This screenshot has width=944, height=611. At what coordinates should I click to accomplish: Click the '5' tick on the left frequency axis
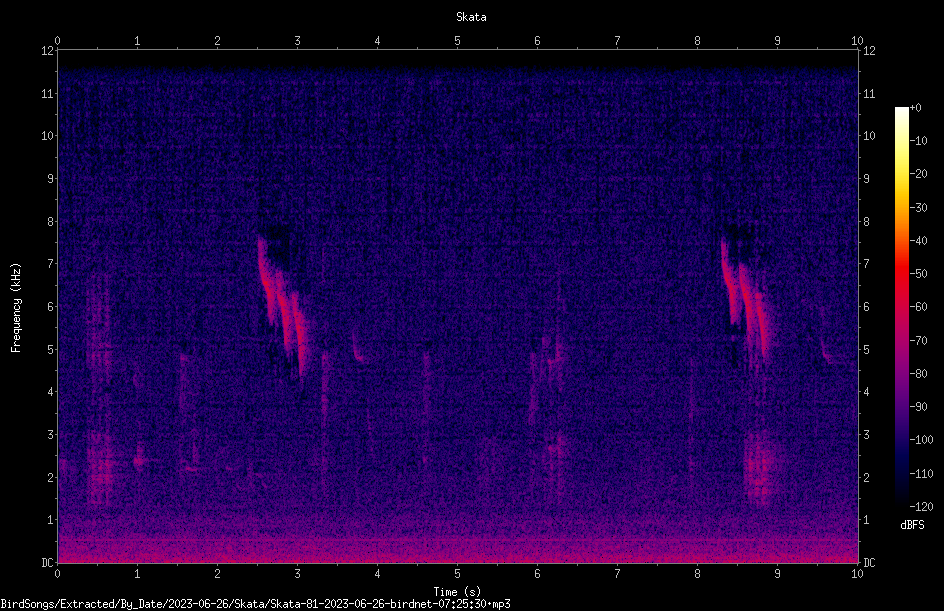point(50,349)
